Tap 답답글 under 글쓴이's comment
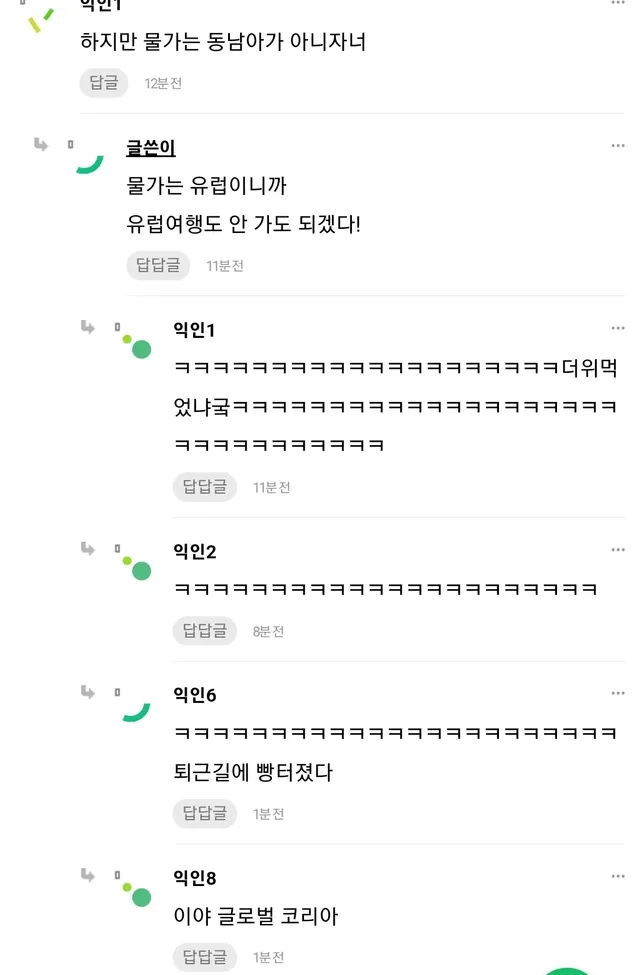This screenshot has height=975, width=640. pyautogui.click(x=158, y=265)
